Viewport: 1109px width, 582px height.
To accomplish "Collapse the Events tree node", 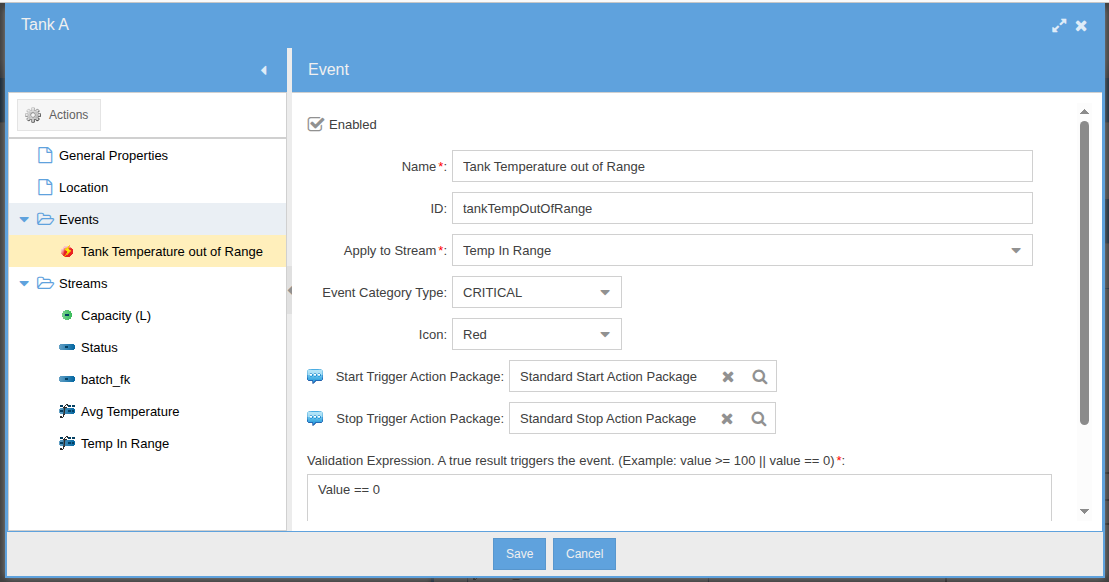I will (x=24, y=220).
